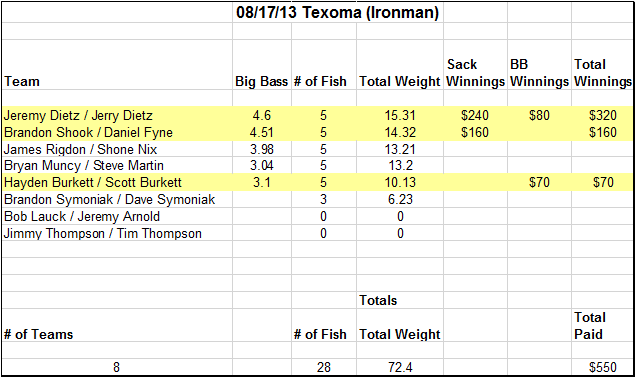Click the $320 total winnings cell
The image size is (638, 380).
(x=603, y=116)
